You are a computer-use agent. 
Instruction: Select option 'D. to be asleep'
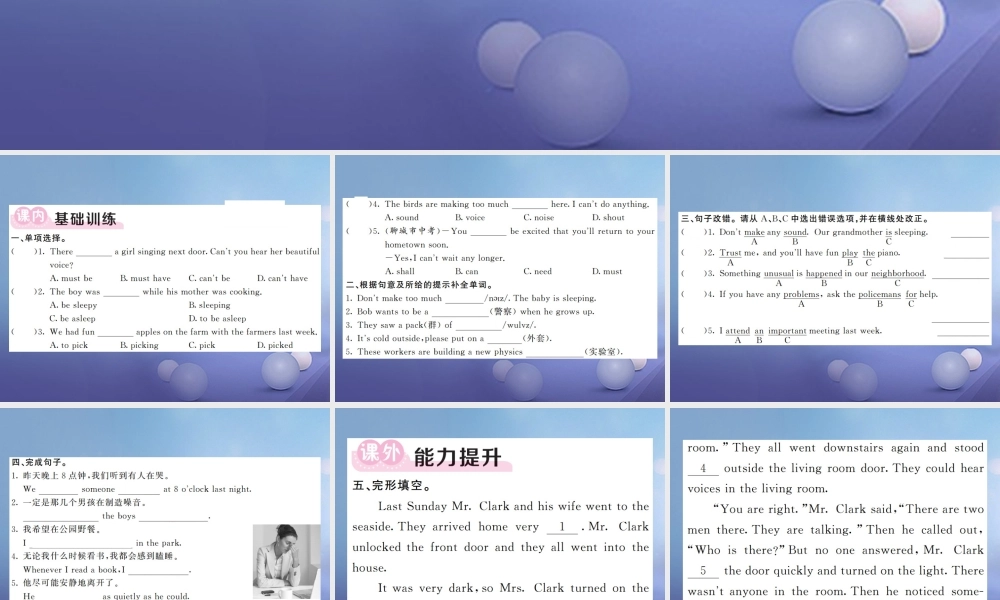[x=217, y=318]
